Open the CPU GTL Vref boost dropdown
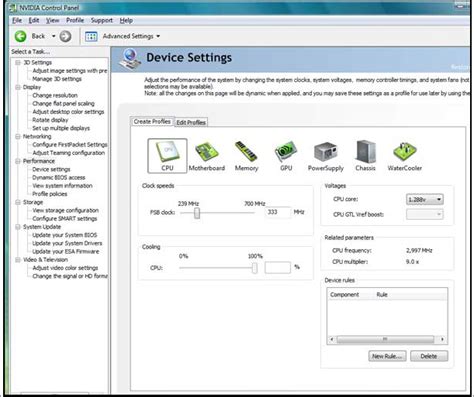The width and height of the screenshot is (474, 397). tap(425, 214)
